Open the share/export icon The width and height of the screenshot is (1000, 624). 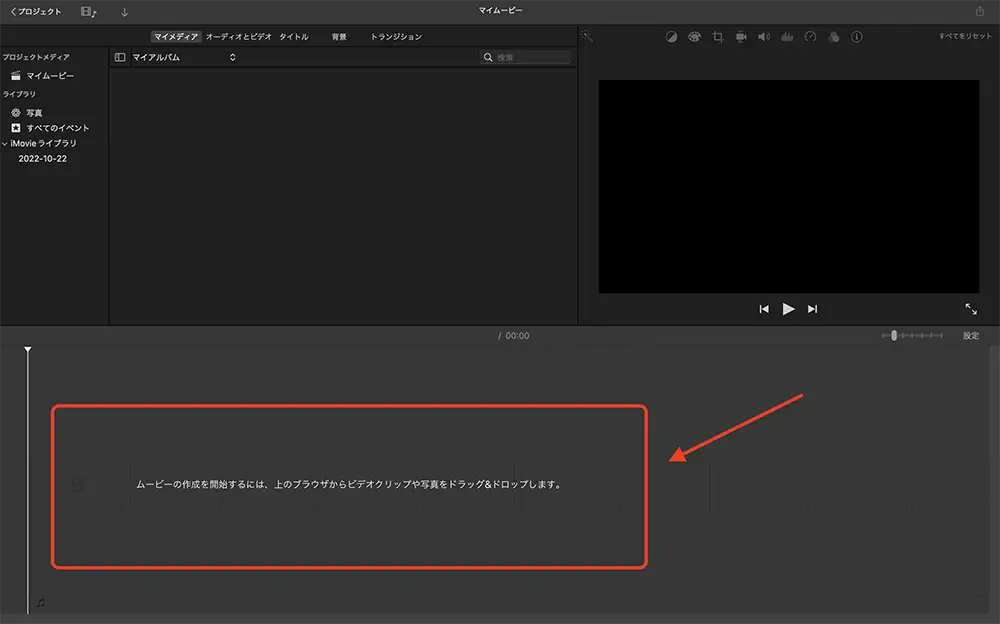click(980, 11)
